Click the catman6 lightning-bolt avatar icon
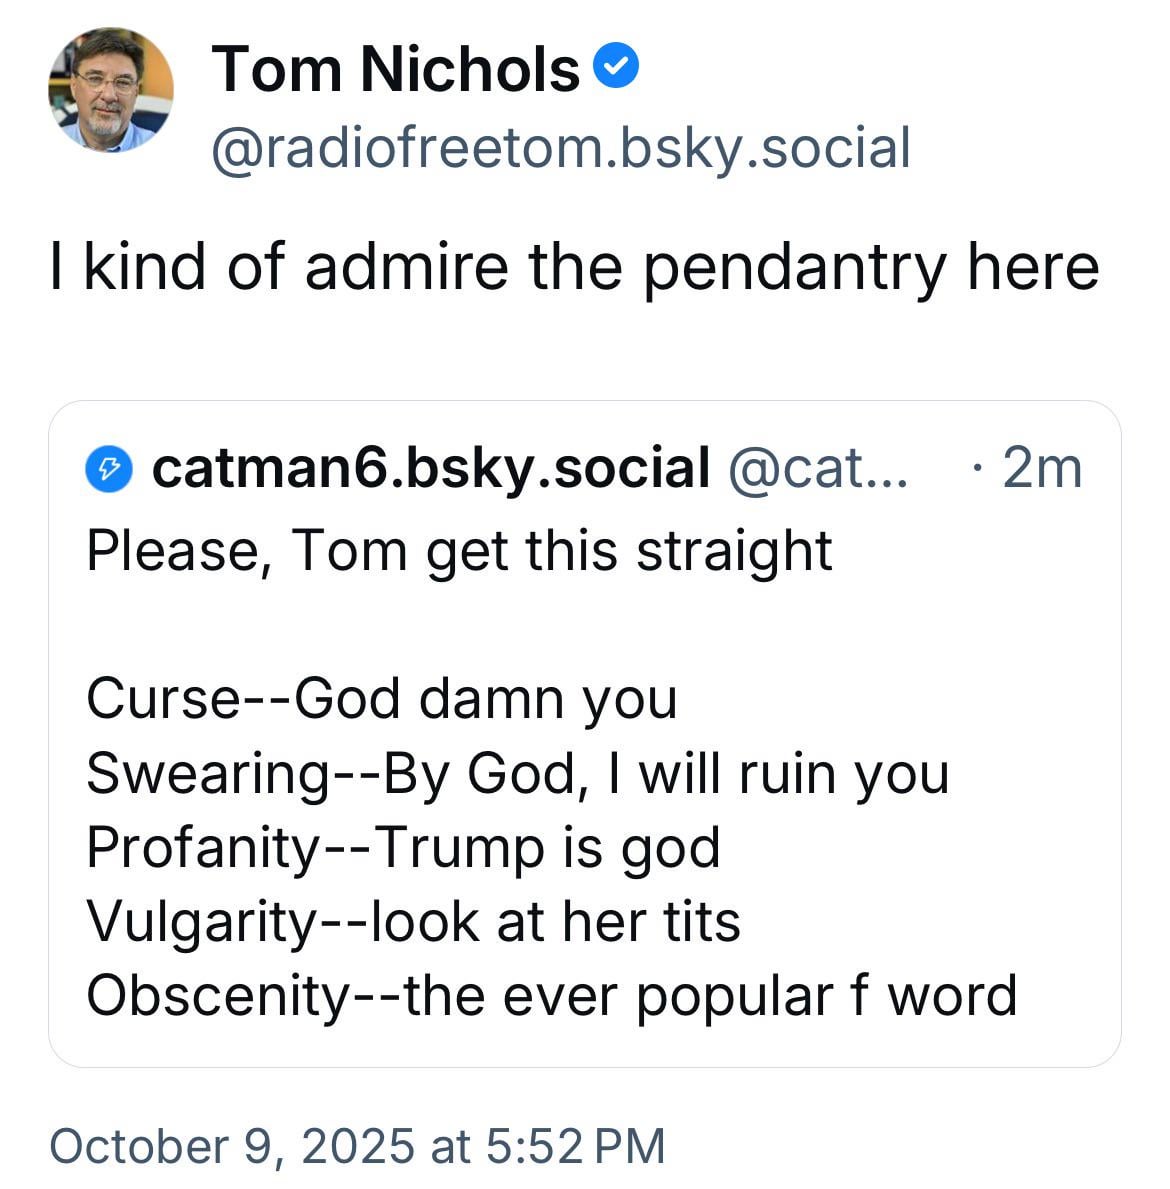The image size is (1170, 1189). [x=110, y=467]
